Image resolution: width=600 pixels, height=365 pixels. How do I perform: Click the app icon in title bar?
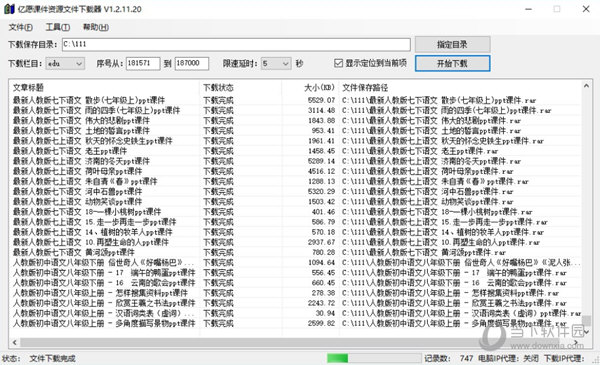9,9
